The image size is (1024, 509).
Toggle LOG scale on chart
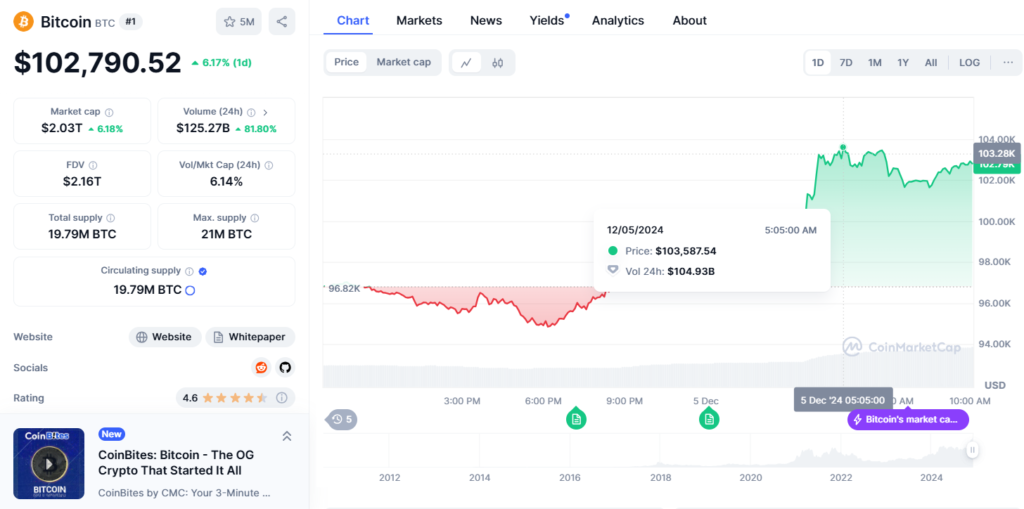pos(969,63)
